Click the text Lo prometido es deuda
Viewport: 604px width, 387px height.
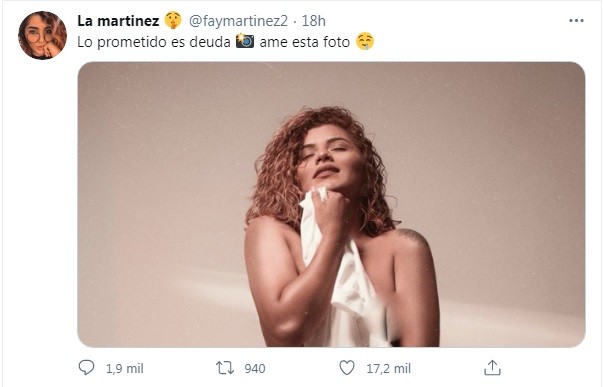[154, 42]
